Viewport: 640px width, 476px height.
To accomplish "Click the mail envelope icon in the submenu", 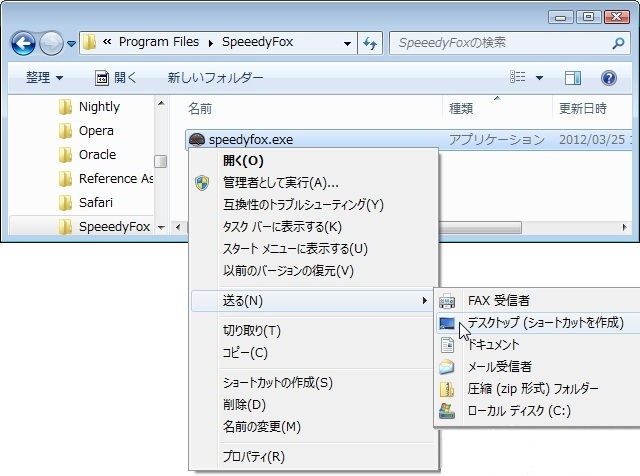I will point(447,367).
